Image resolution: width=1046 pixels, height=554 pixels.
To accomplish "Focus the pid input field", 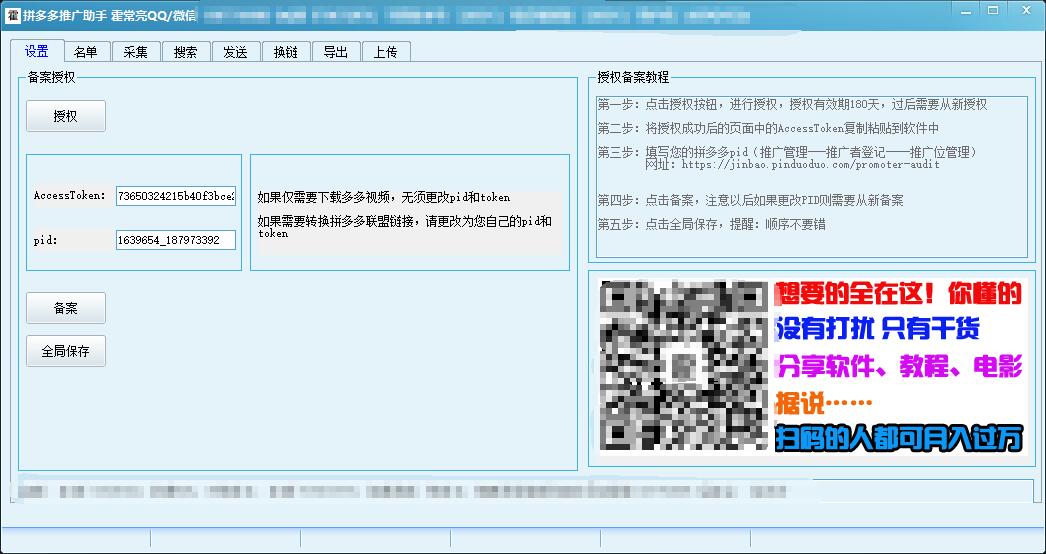I will 175,240.
